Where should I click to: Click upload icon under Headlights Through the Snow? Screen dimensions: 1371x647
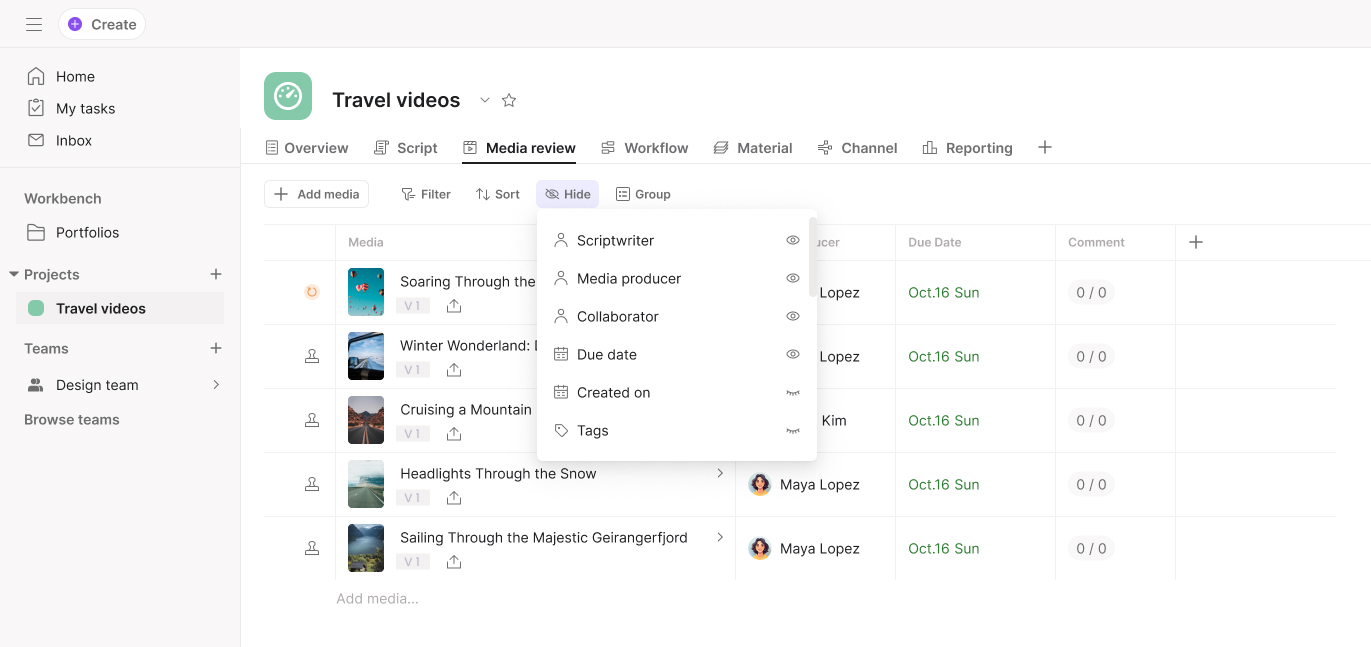[x=454, y=498]
